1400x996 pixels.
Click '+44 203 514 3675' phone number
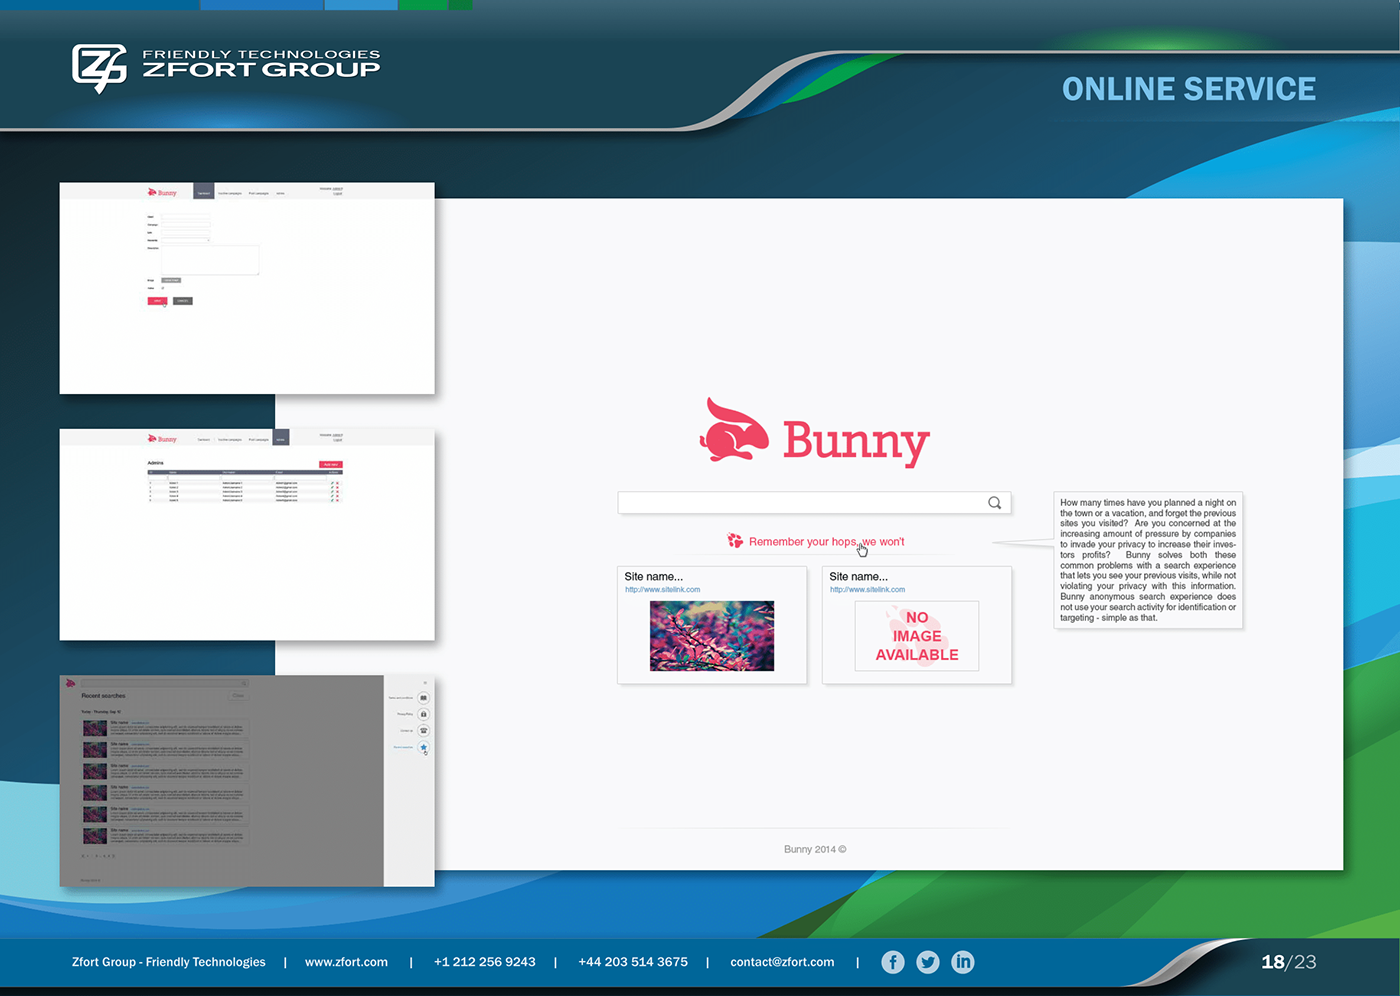click(633, 962)
